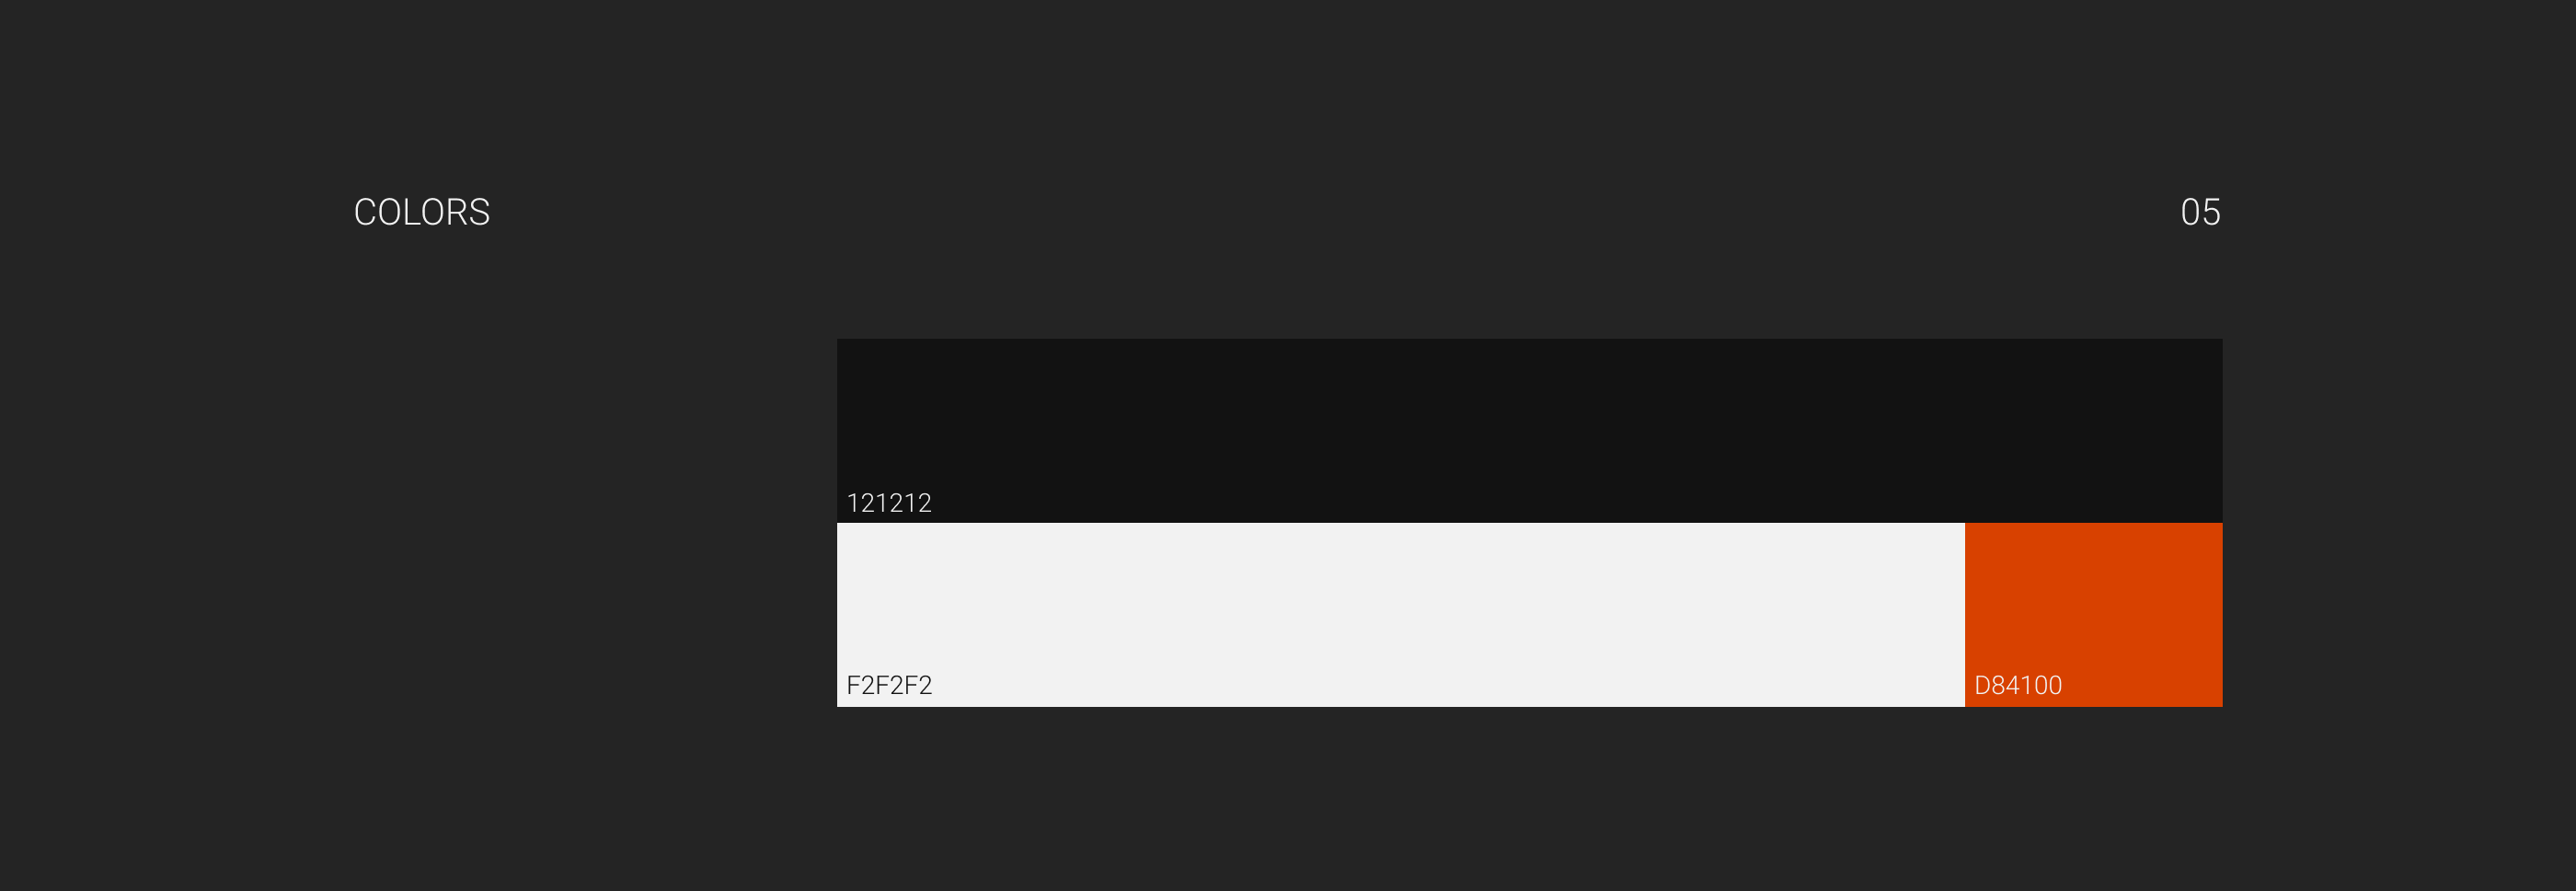Pick the orange accent color block
2576x891 pixels.
click(2092, 605)
